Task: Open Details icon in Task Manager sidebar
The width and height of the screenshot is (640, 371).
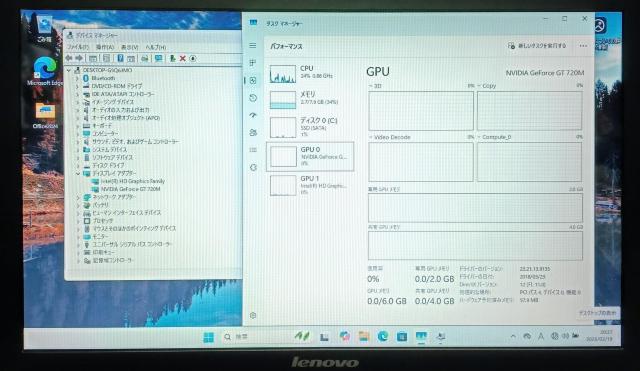Action: [253, 150]
